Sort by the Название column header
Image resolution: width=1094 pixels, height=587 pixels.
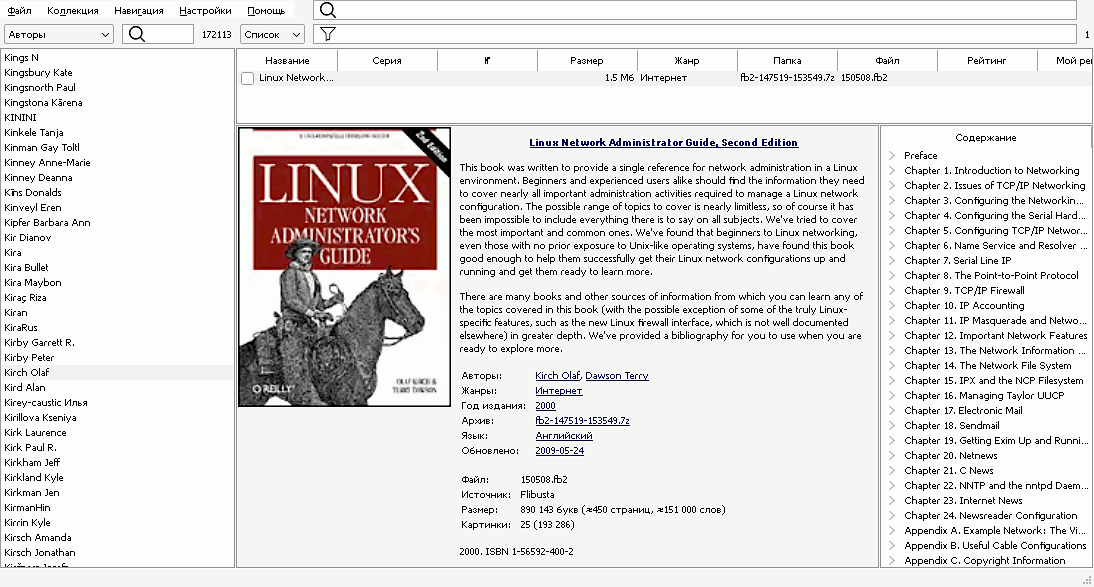coord(287,61)
